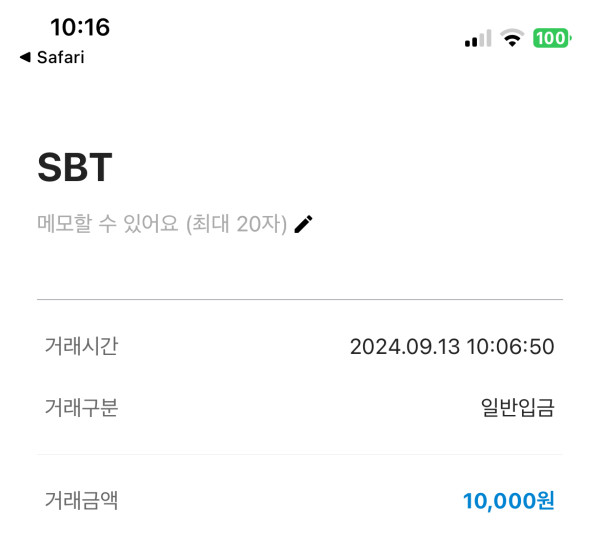Select the 거래구분 label
The image size is (600, 534).
pos(81,408)
